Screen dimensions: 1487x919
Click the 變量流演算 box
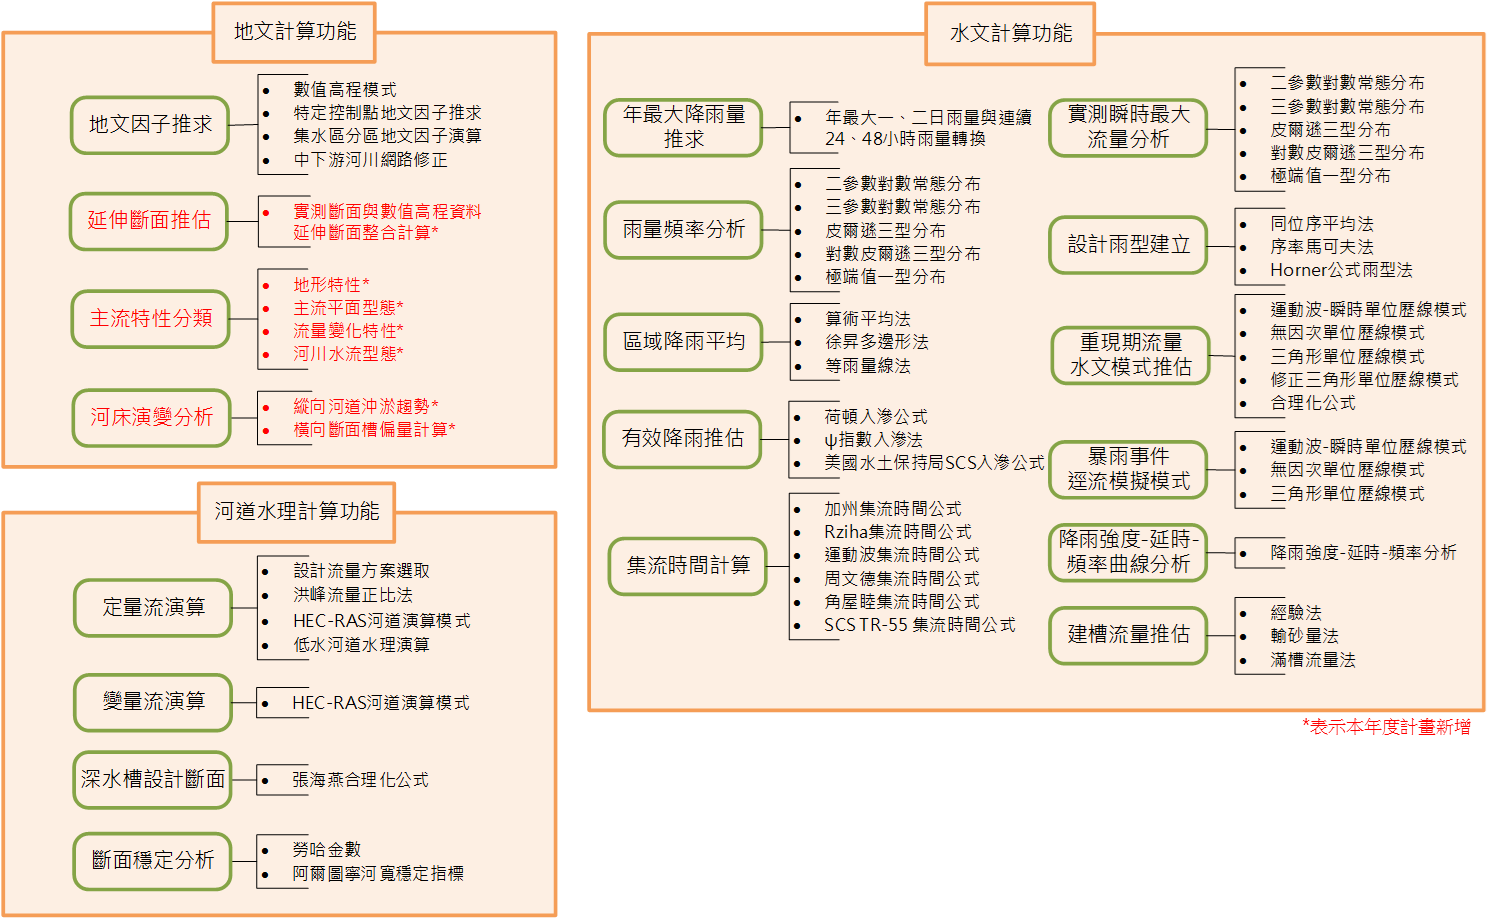point(153,701)
